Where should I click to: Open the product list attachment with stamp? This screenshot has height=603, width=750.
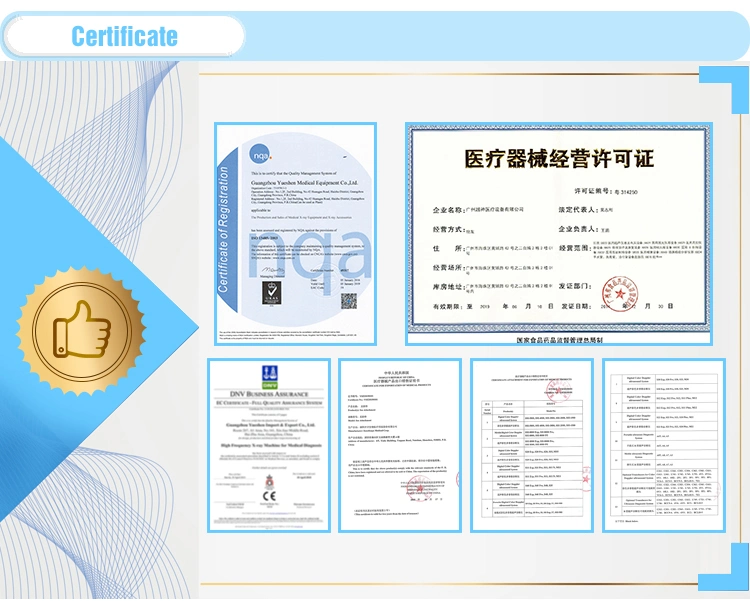532,445
